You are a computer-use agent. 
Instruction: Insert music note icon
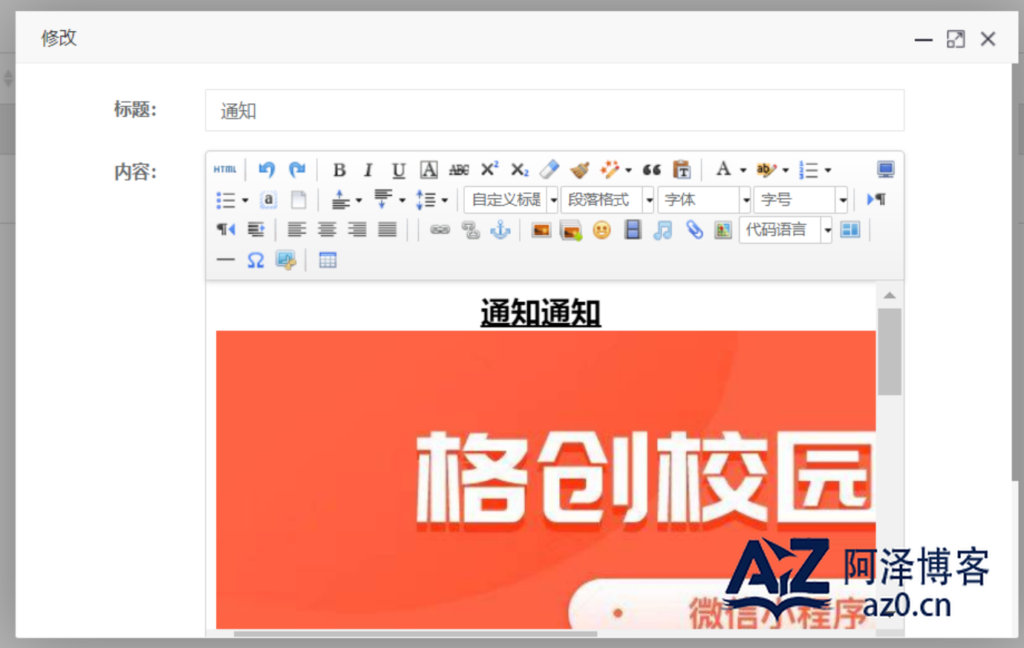662,230
